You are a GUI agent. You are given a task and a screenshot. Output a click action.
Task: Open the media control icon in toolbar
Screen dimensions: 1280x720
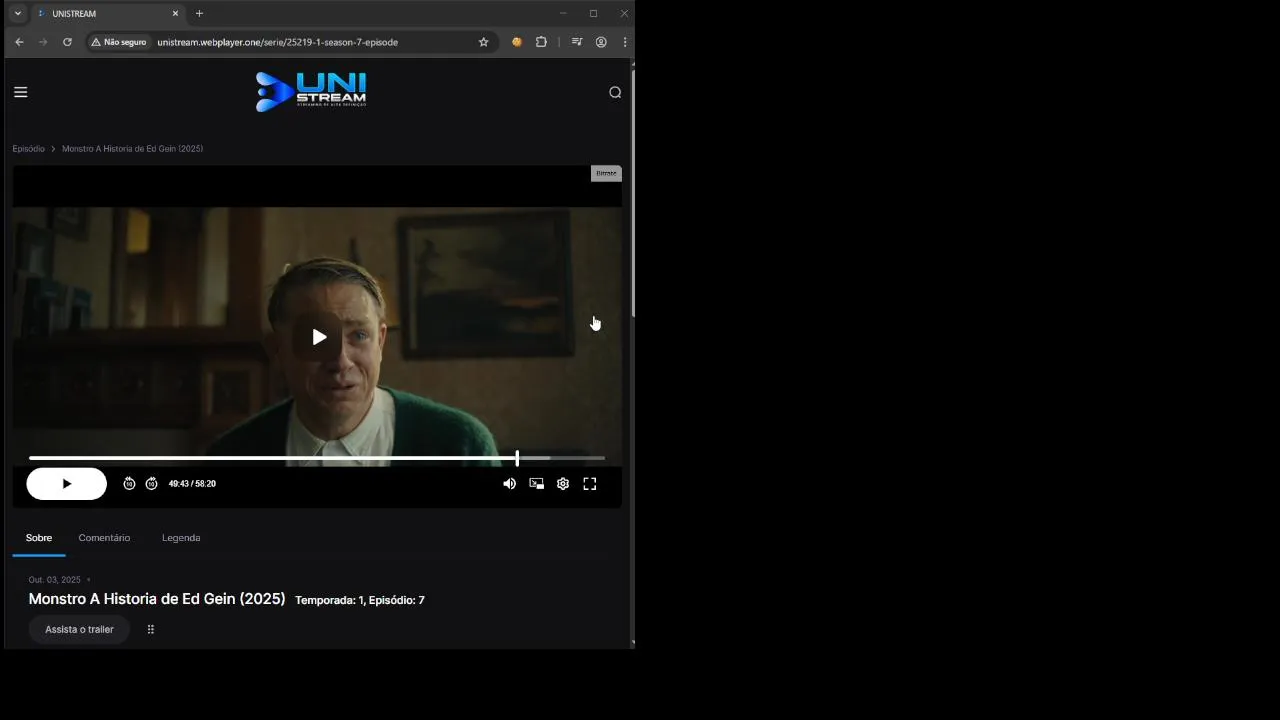click(x=577, y=42)
